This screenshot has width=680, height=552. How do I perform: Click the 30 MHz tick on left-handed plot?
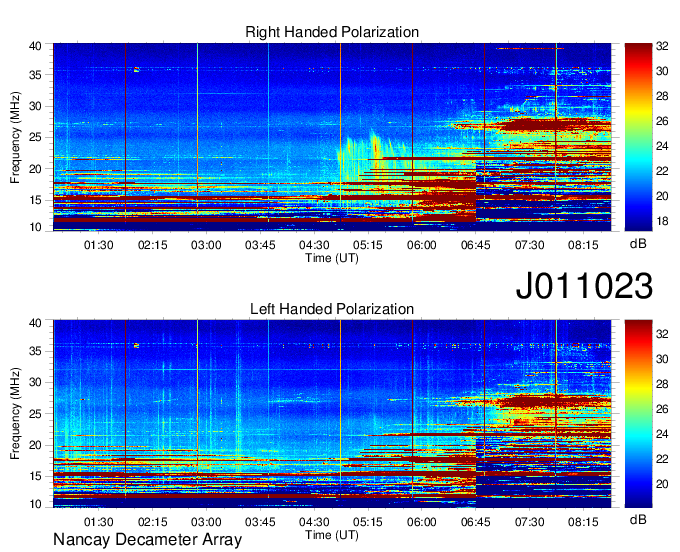point(35,382)
